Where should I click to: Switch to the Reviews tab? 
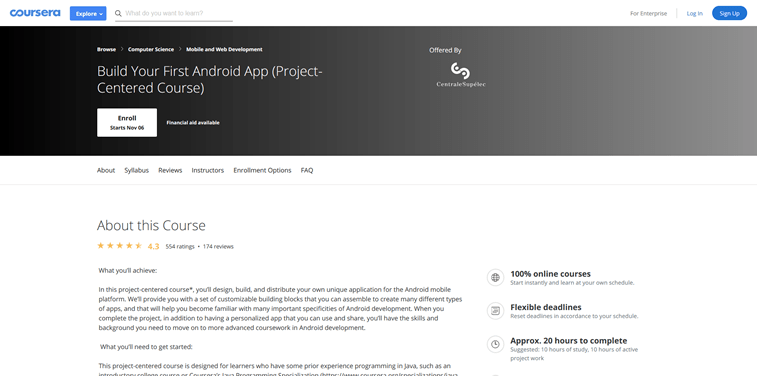(170, 170)
